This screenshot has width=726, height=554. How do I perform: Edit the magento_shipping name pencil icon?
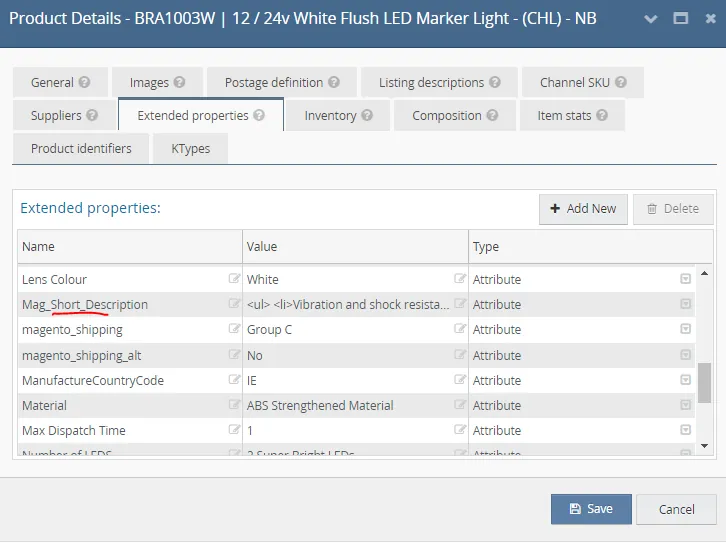pos(234,329)
